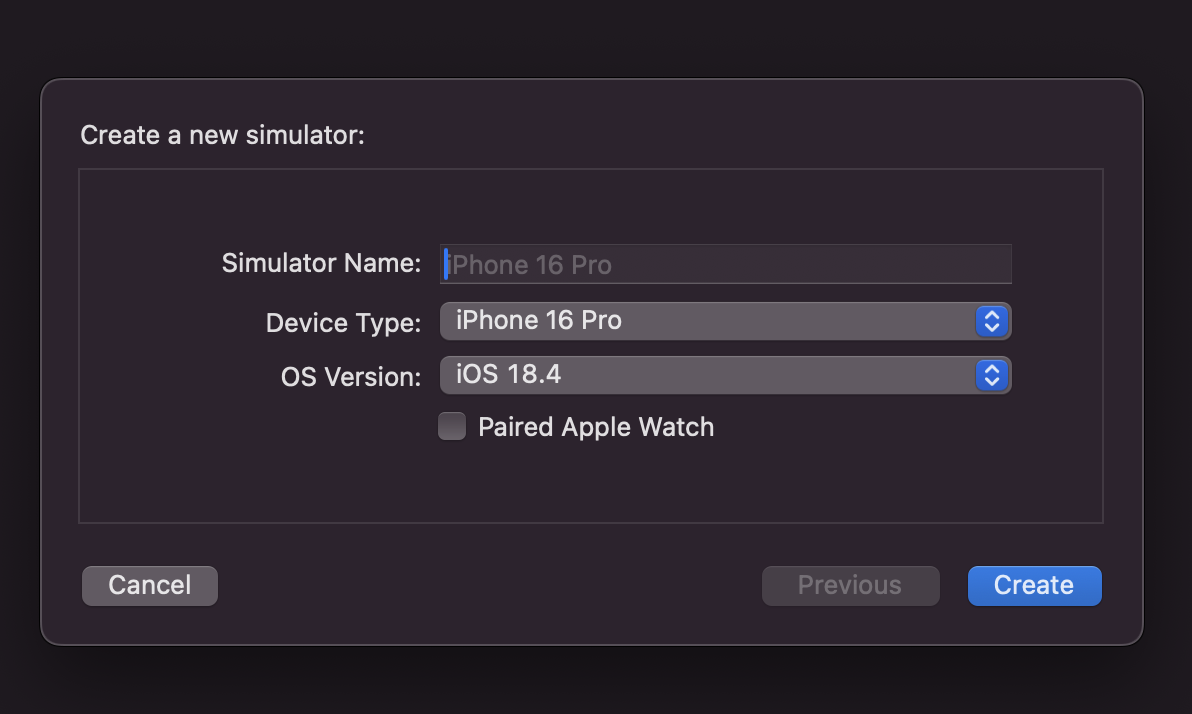Image resolution: width=1192 pixels, height=714 pixels.
Task: Click the Create button
Action: [x=1034, y=585]
